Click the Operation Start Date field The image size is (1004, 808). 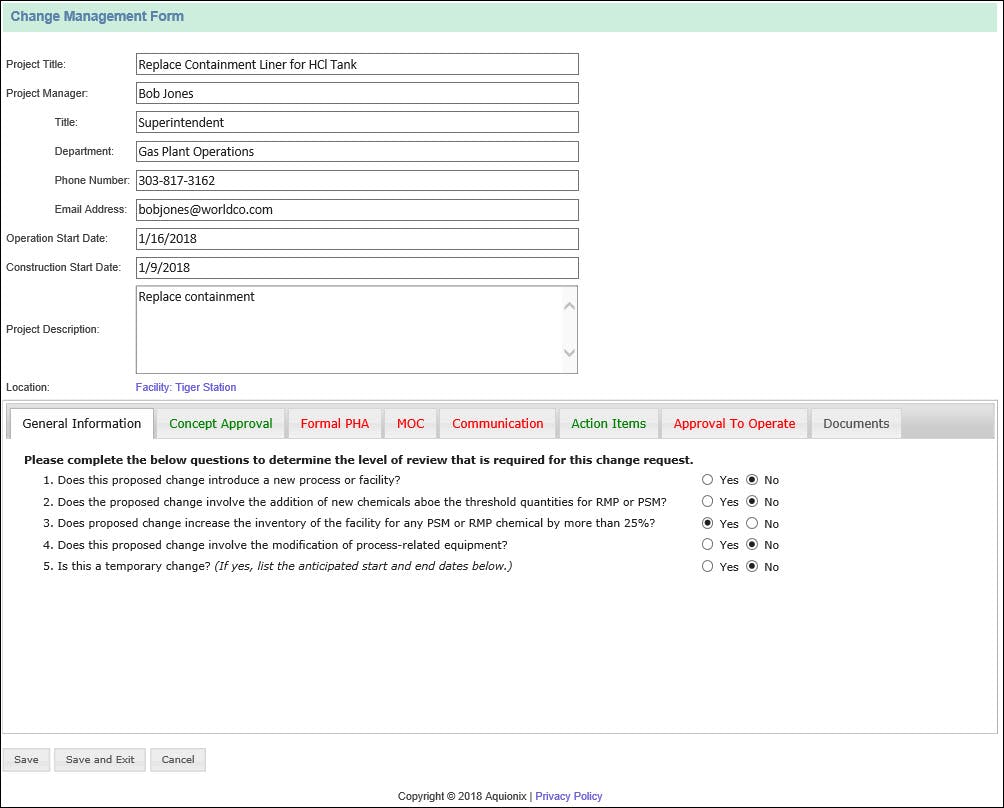[356, 239]
